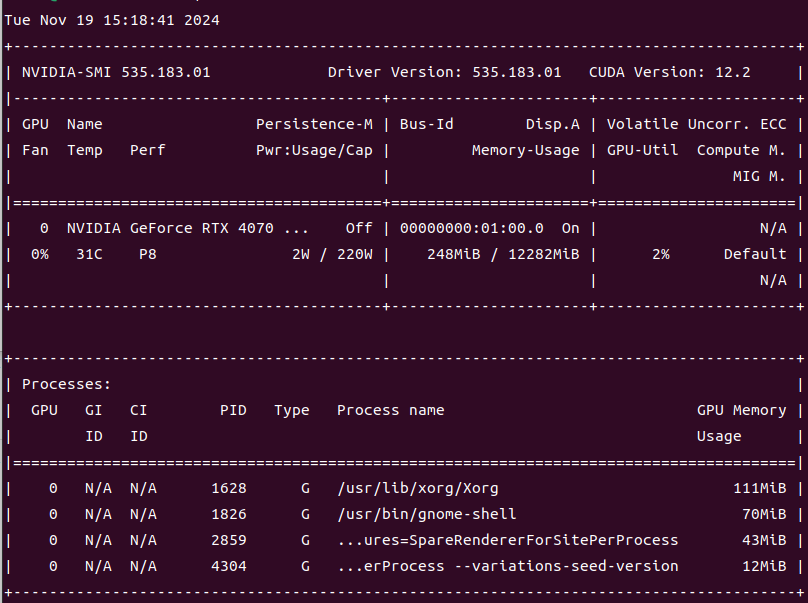Image resolution: width=808 pixels, height=603 pixels.
Task: Click process /usr/bin/gnome-shell
Action: [427, 514]
